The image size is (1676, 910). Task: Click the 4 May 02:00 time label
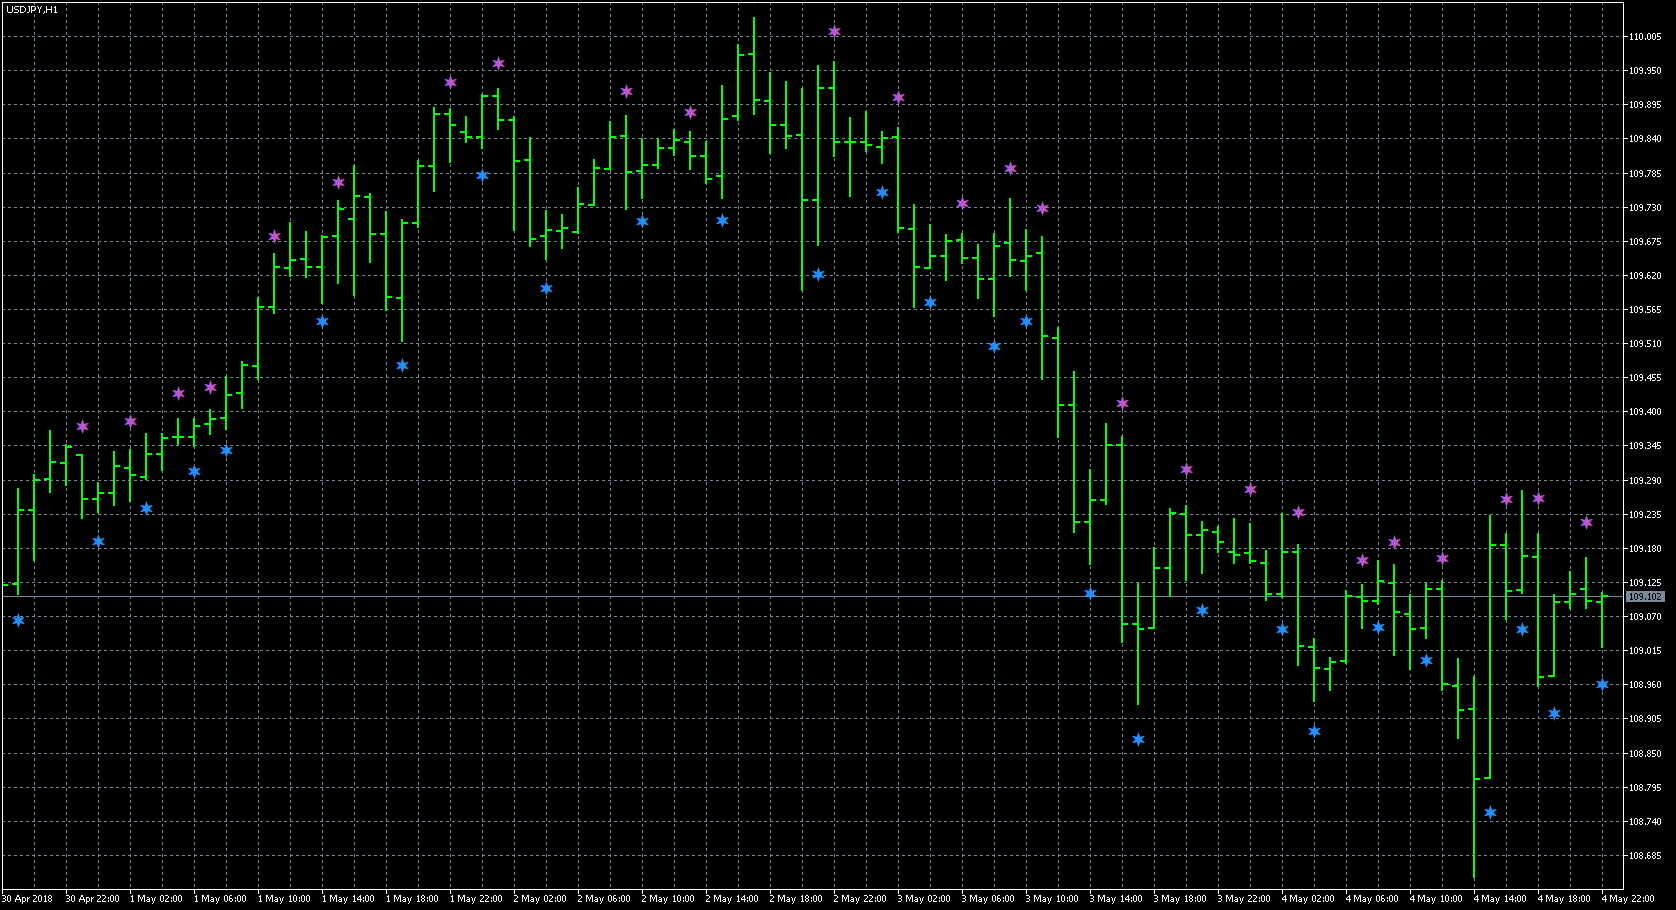1308,899
